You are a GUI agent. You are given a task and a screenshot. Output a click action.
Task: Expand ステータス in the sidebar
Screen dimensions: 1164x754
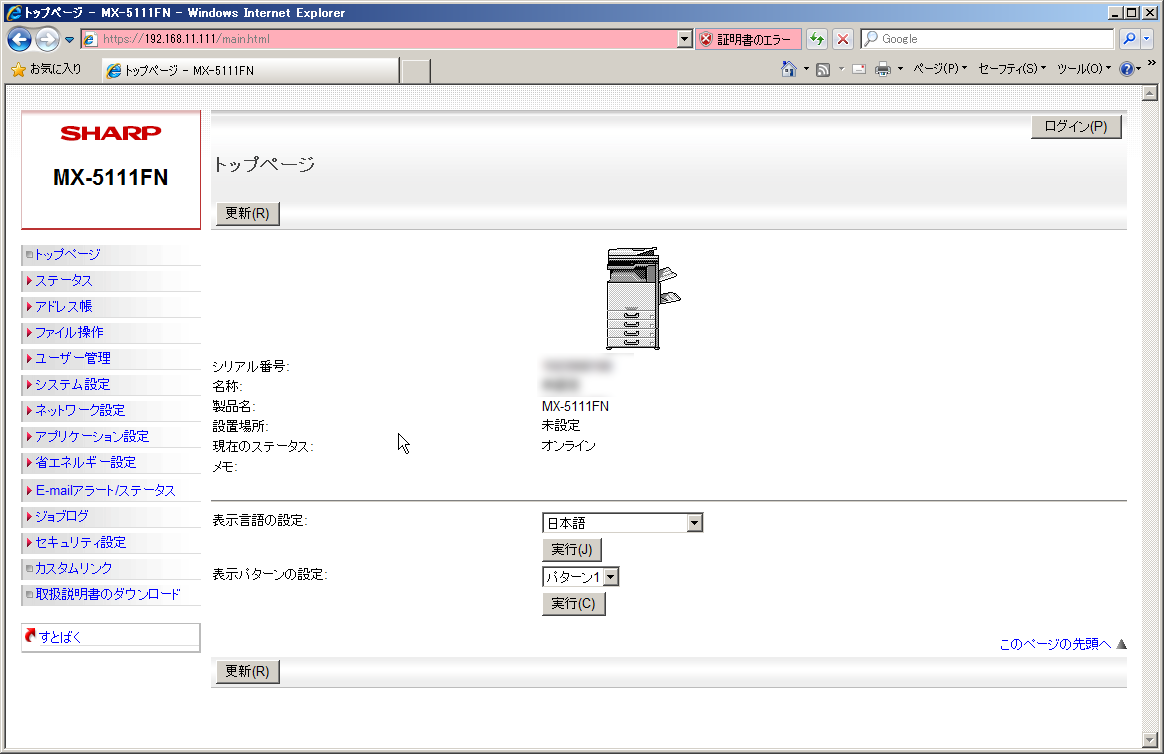(x=64, y=281)
